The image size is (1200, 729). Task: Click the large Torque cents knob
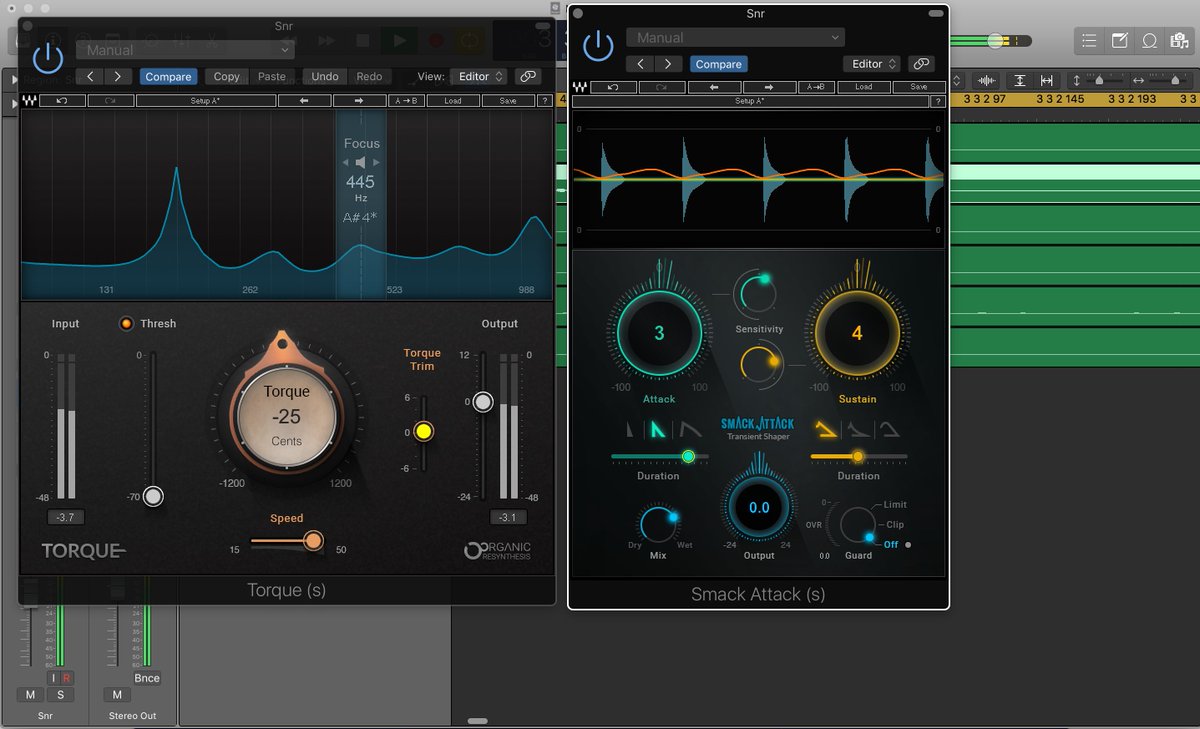pos(287,415)
